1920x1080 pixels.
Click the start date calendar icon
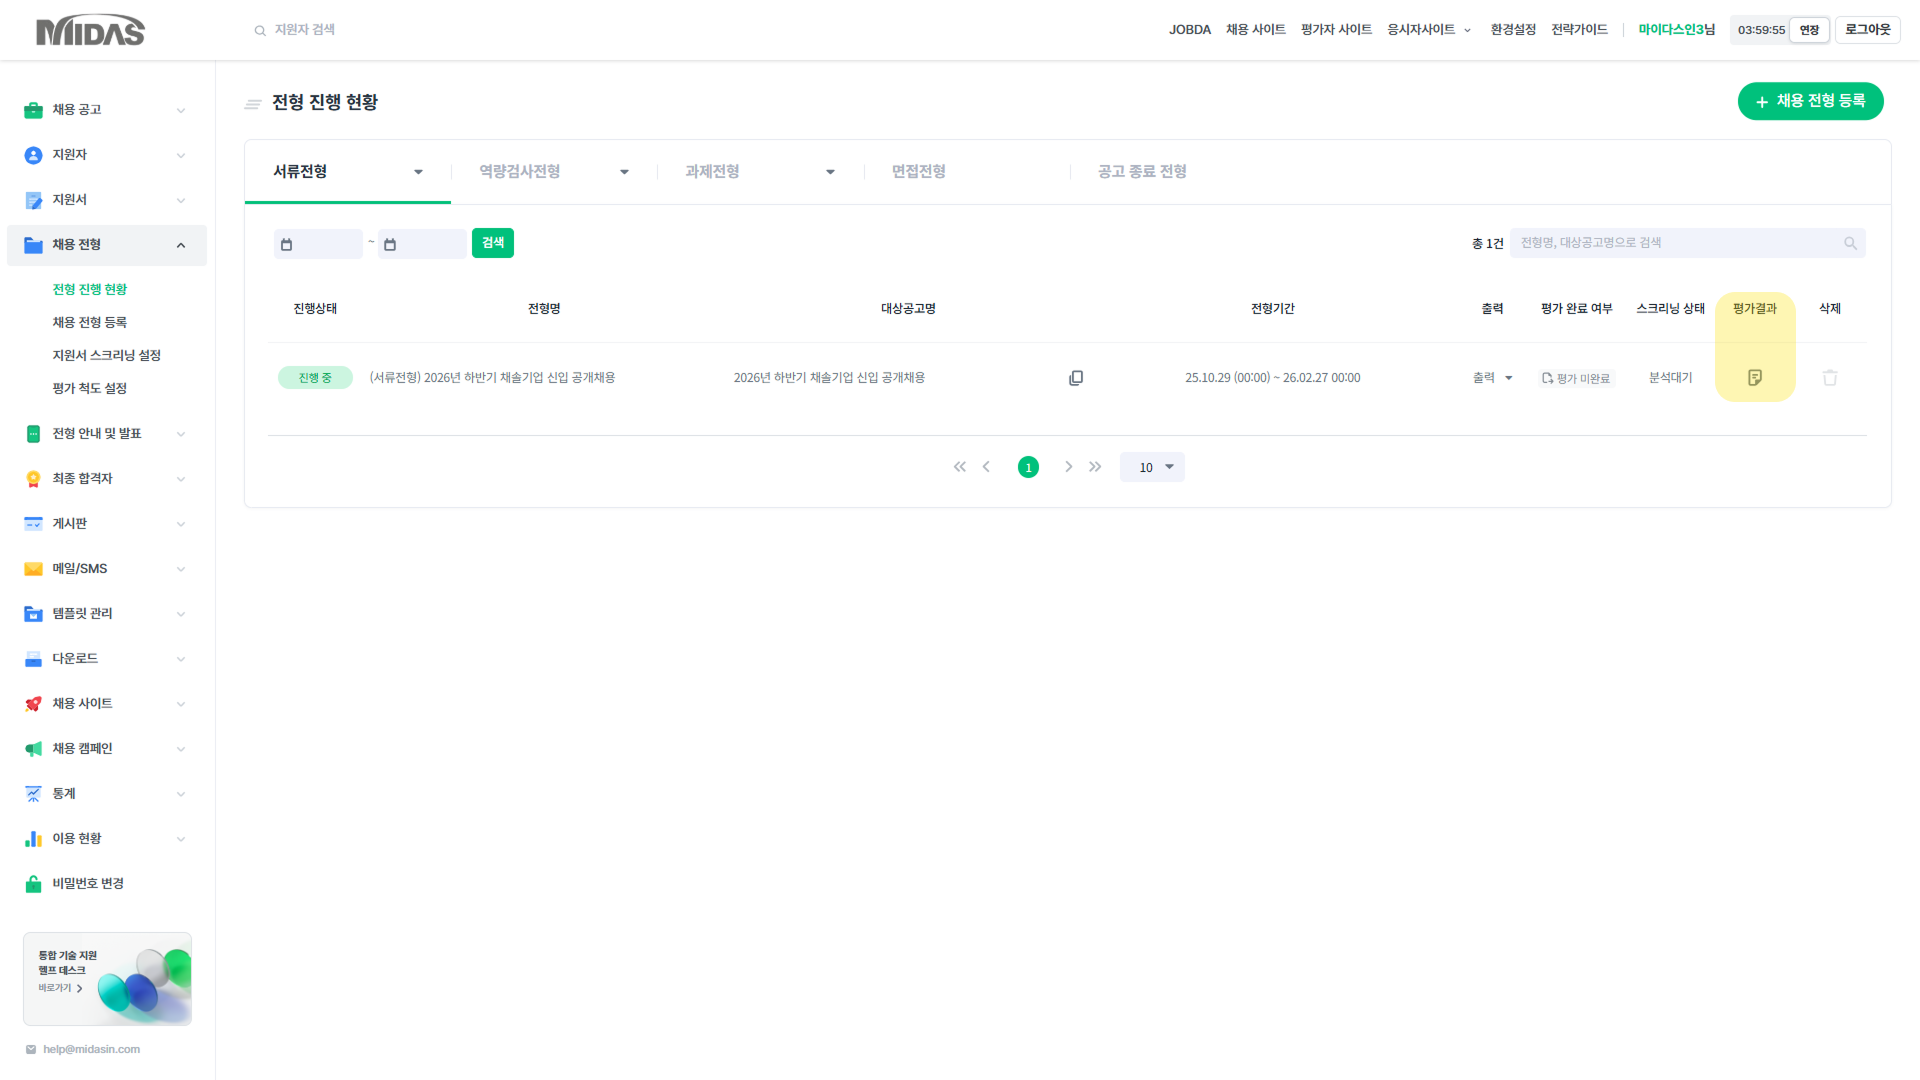287,244
